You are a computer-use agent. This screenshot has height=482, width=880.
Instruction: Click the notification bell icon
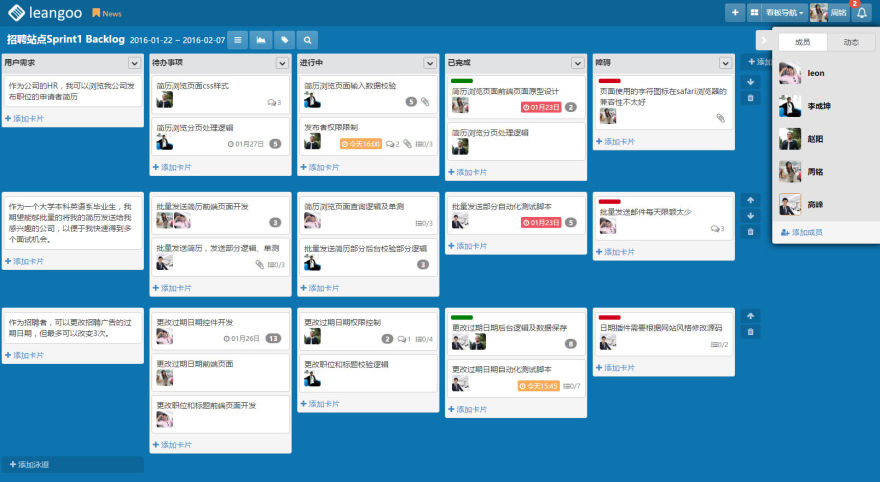pyautogui.click(x=861, y=13)
